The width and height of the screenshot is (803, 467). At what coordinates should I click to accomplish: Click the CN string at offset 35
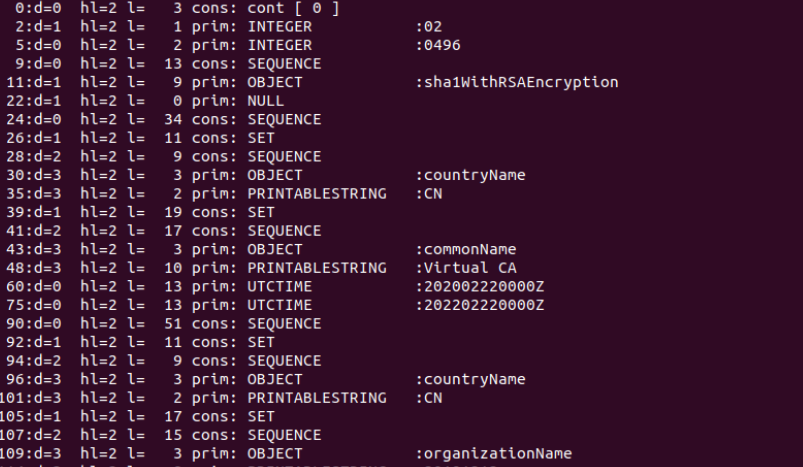tap(428, 194)
